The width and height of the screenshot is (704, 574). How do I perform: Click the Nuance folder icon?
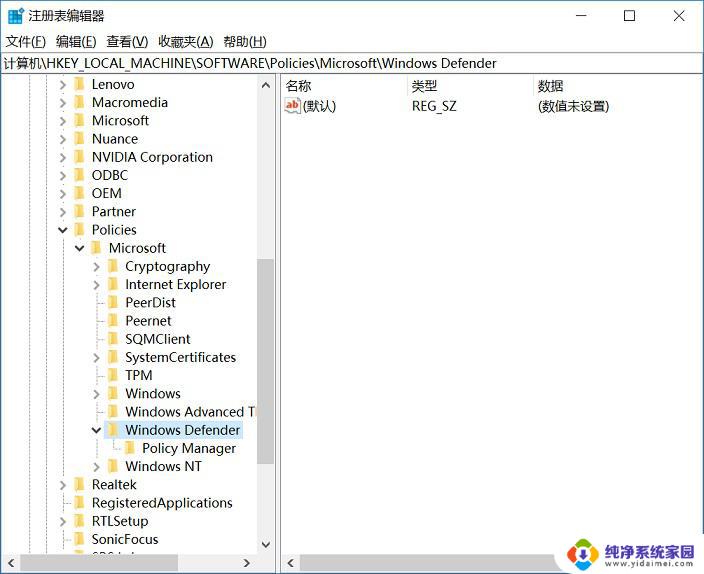coord(79,139)
